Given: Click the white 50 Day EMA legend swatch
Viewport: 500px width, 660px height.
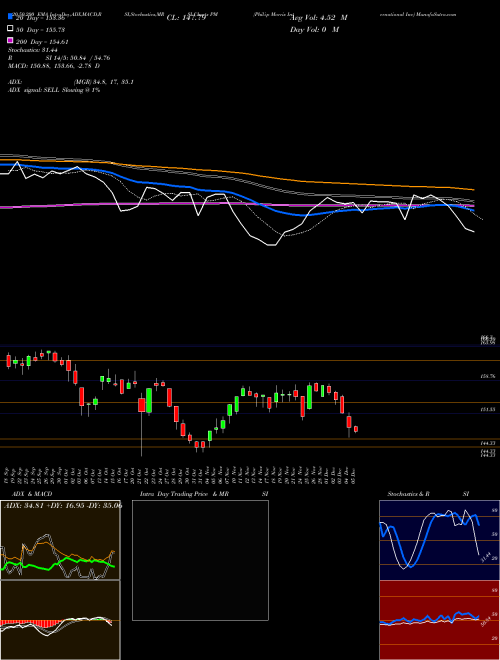Looking at the screenshot, I should click(10, 29).
